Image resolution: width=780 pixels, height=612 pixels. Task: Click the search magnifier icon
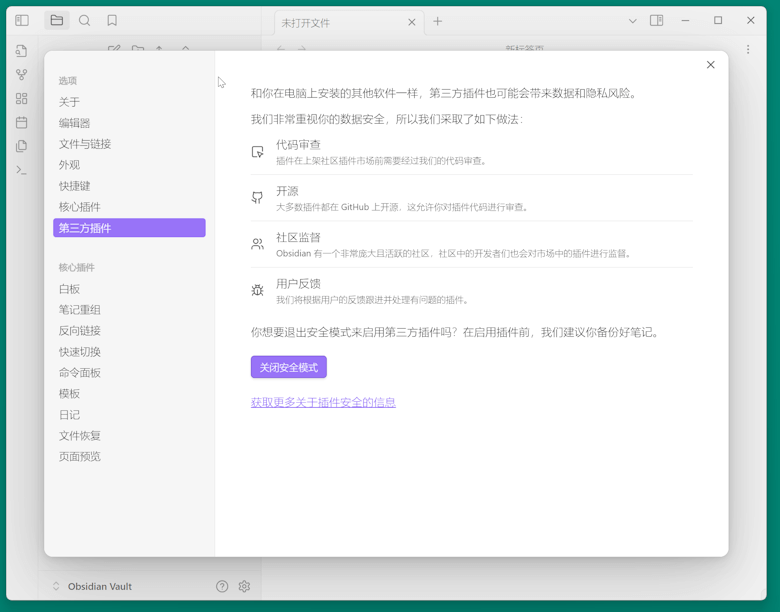85,21
